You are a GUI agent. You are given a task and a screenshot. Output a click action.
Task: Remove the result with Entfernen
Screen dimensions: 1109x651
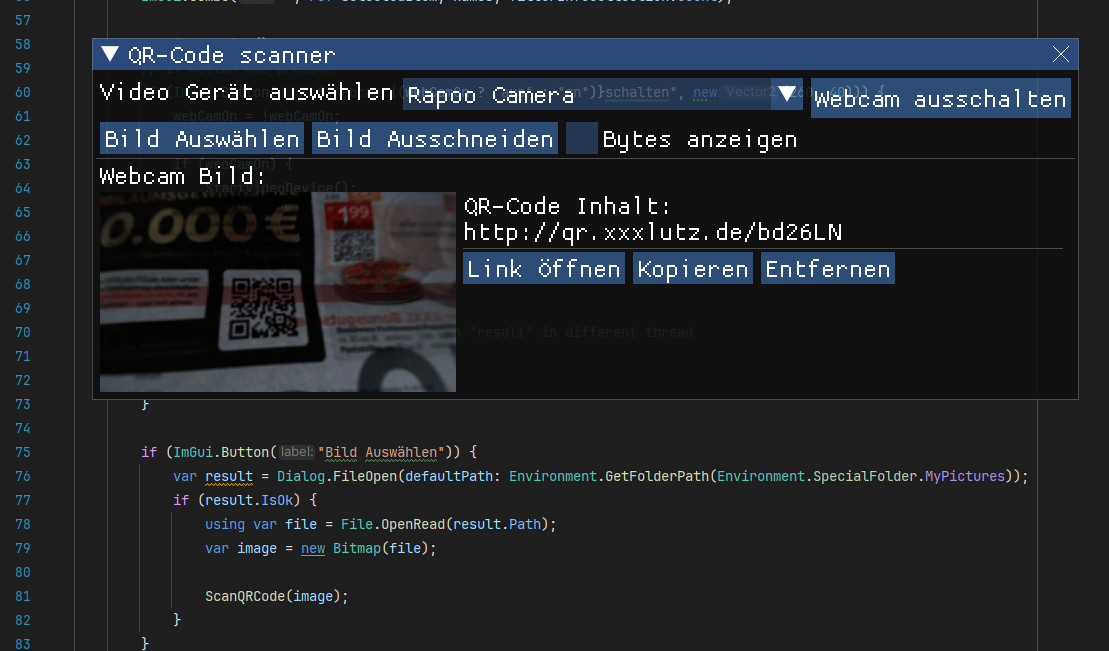[827, 269]
